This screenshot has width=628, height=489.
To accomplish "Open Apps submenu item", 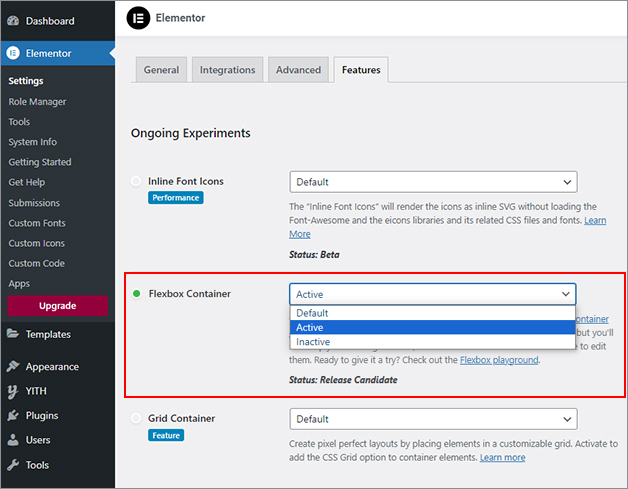I will [19, 284].
